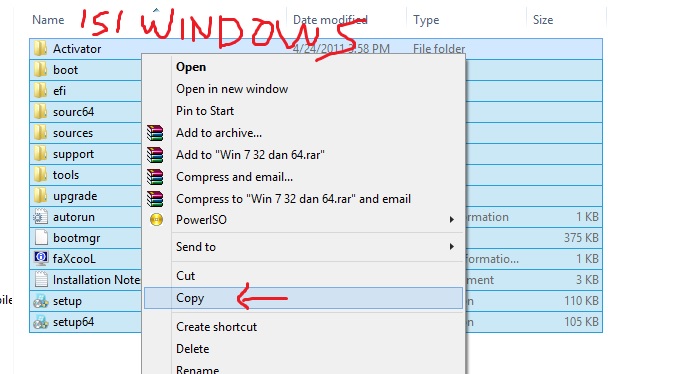Sort by the Name column header
This screenshot has width=674, height=374.
click(x=48, y=20)
